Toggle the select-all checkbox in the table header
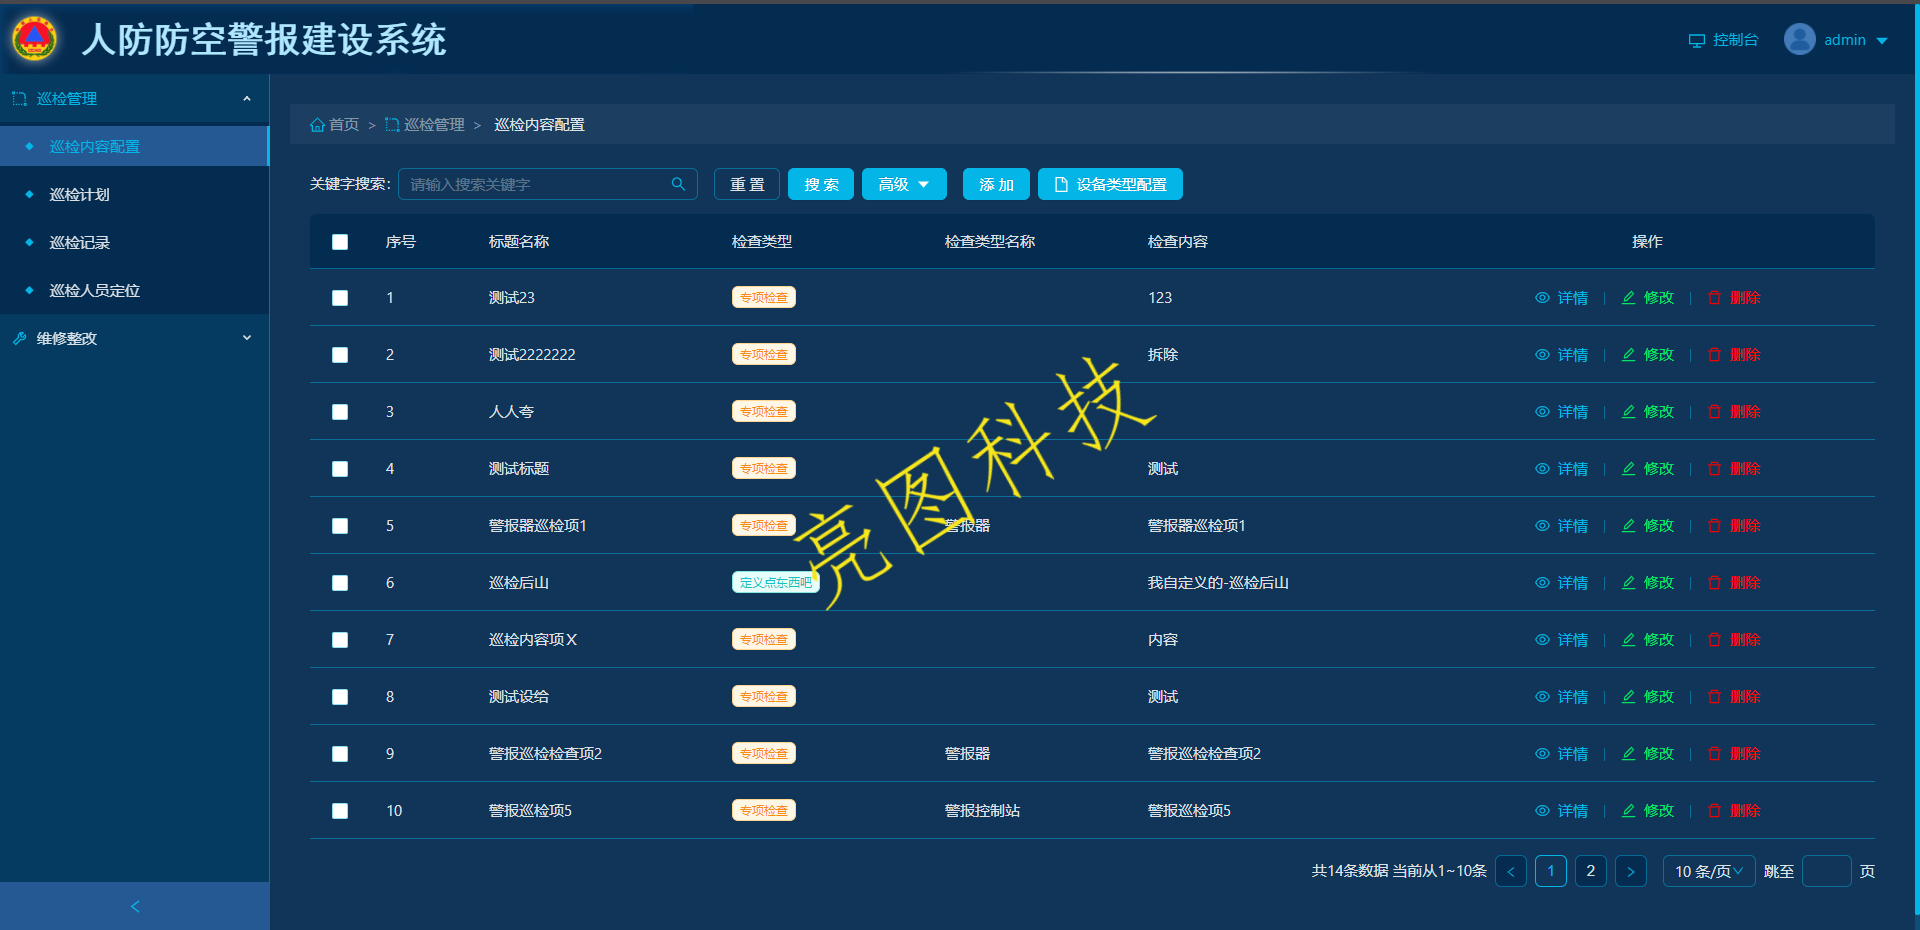The width and height of the screenshot is (1920, 930). [x=340, y=242]
